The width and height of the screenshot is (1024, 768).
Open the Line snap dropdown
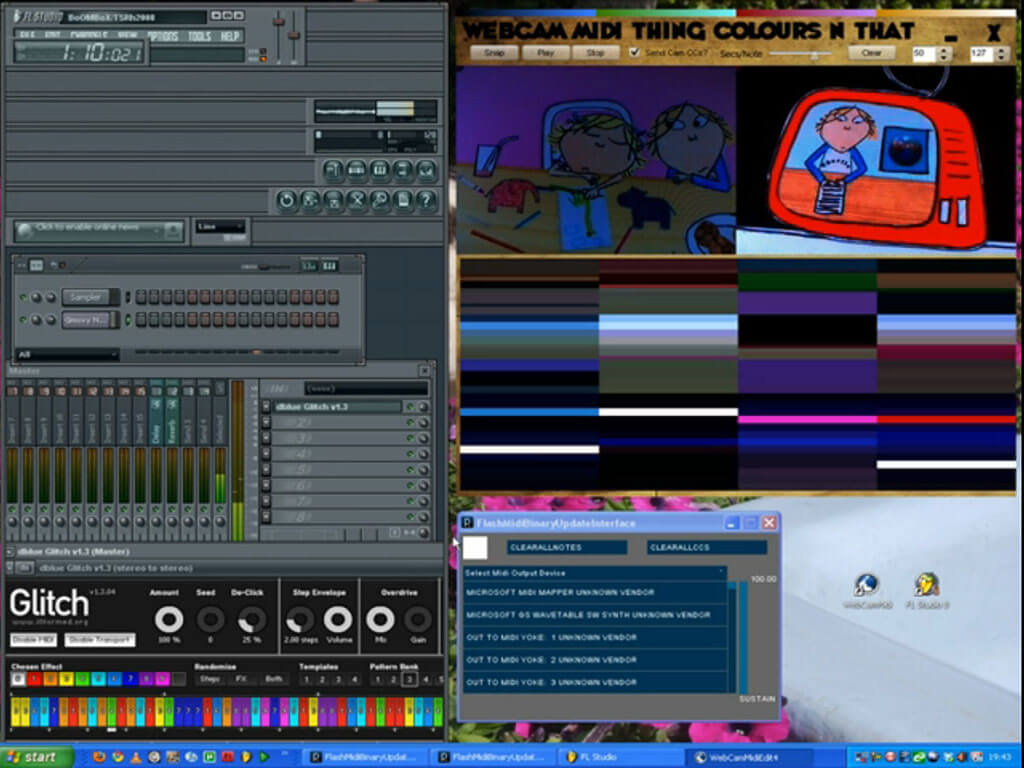click(x=220, y=228)
